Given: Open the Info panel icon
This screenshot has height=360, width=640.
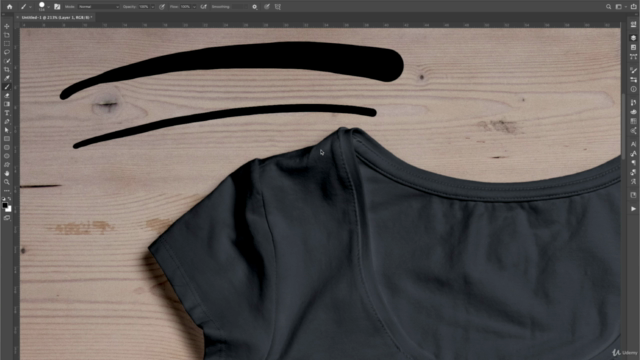Looking at the screenshot, I should pos(633,89).
